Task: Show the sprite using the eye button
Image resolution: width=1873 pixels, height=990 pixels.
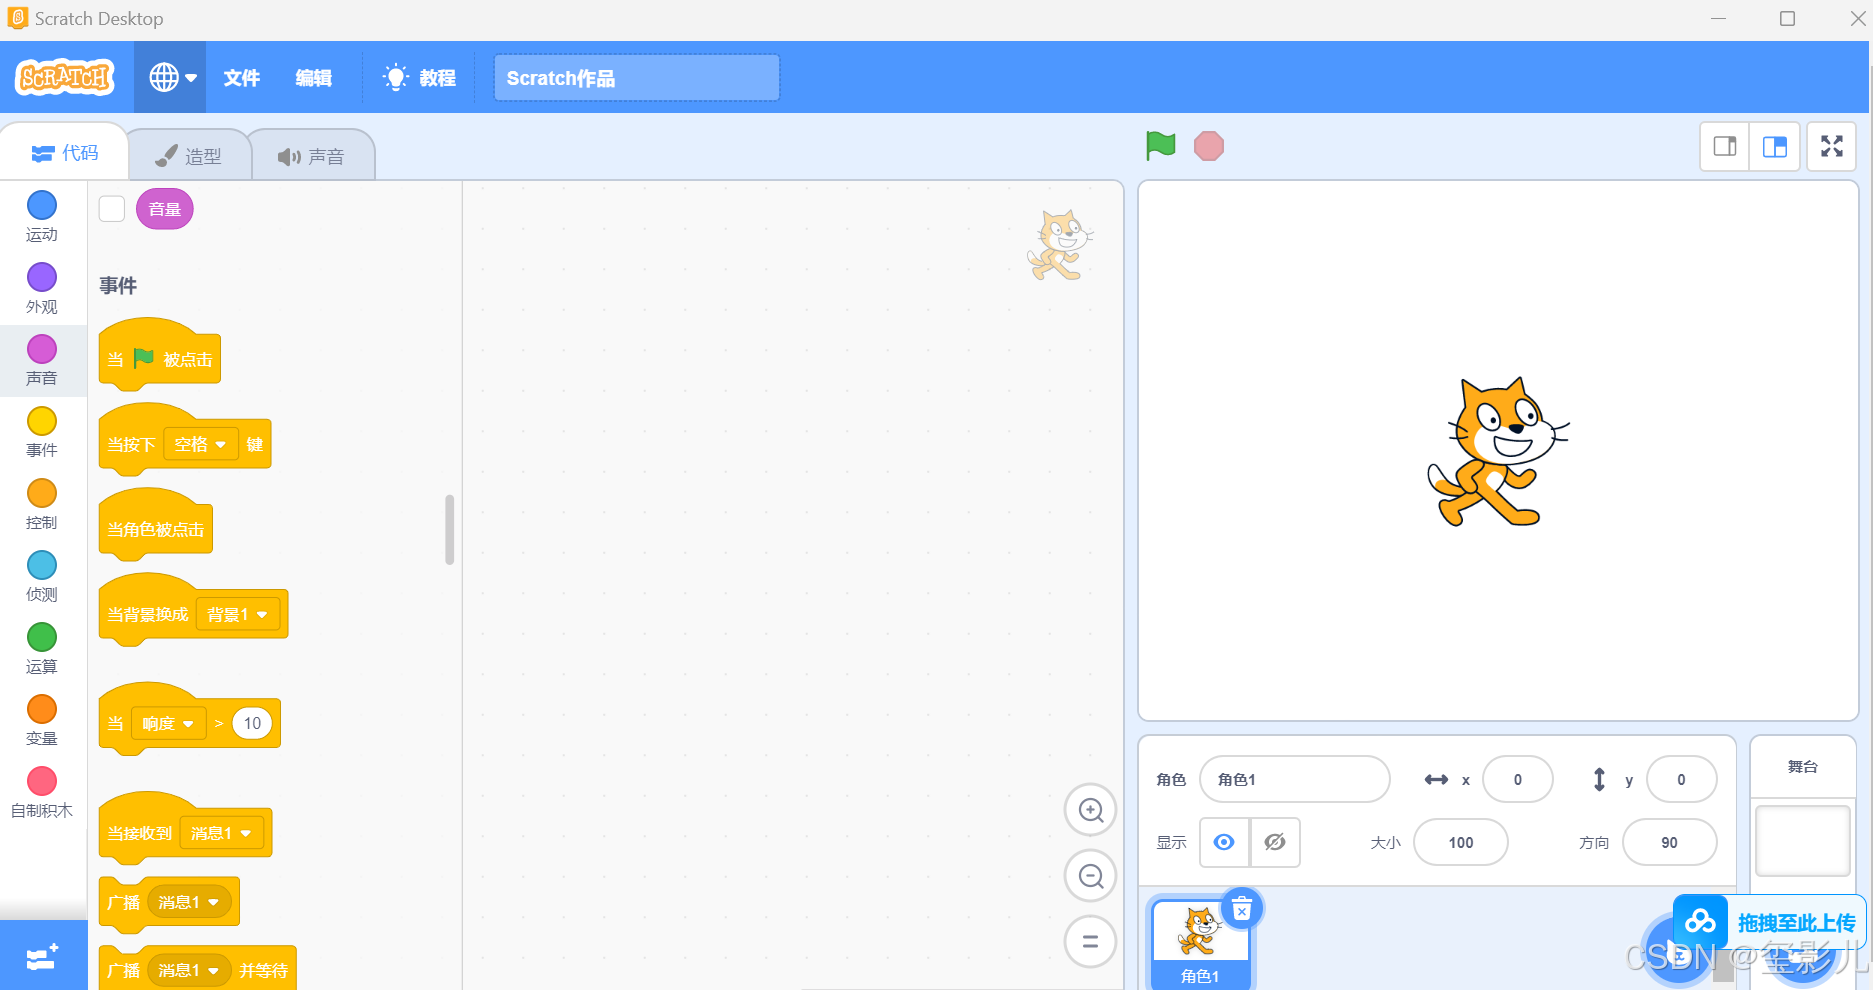Action: pyautogui.click(x=1224, y=842)
